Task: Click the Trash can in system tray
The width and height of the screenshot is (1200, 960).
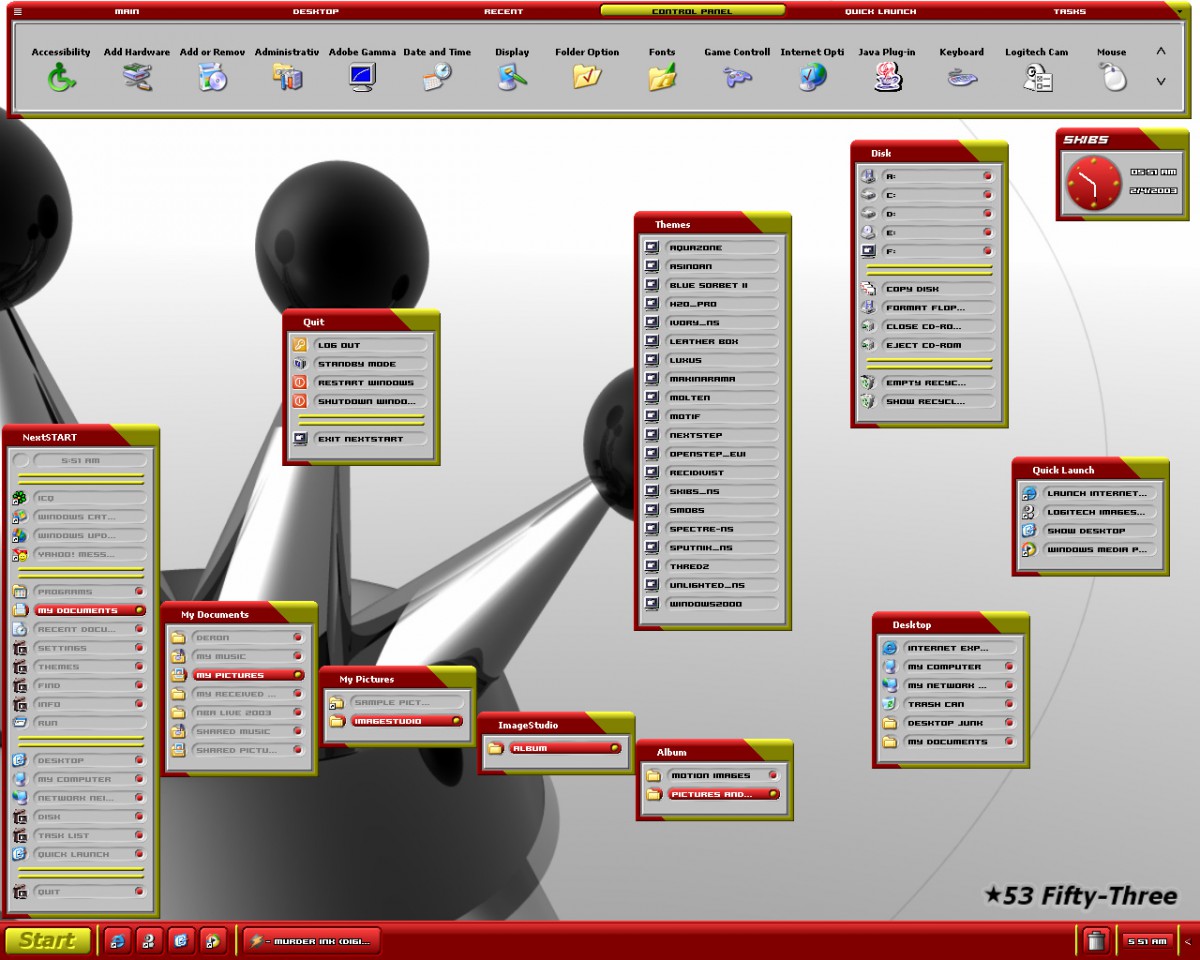Action: coord(1096,941)
